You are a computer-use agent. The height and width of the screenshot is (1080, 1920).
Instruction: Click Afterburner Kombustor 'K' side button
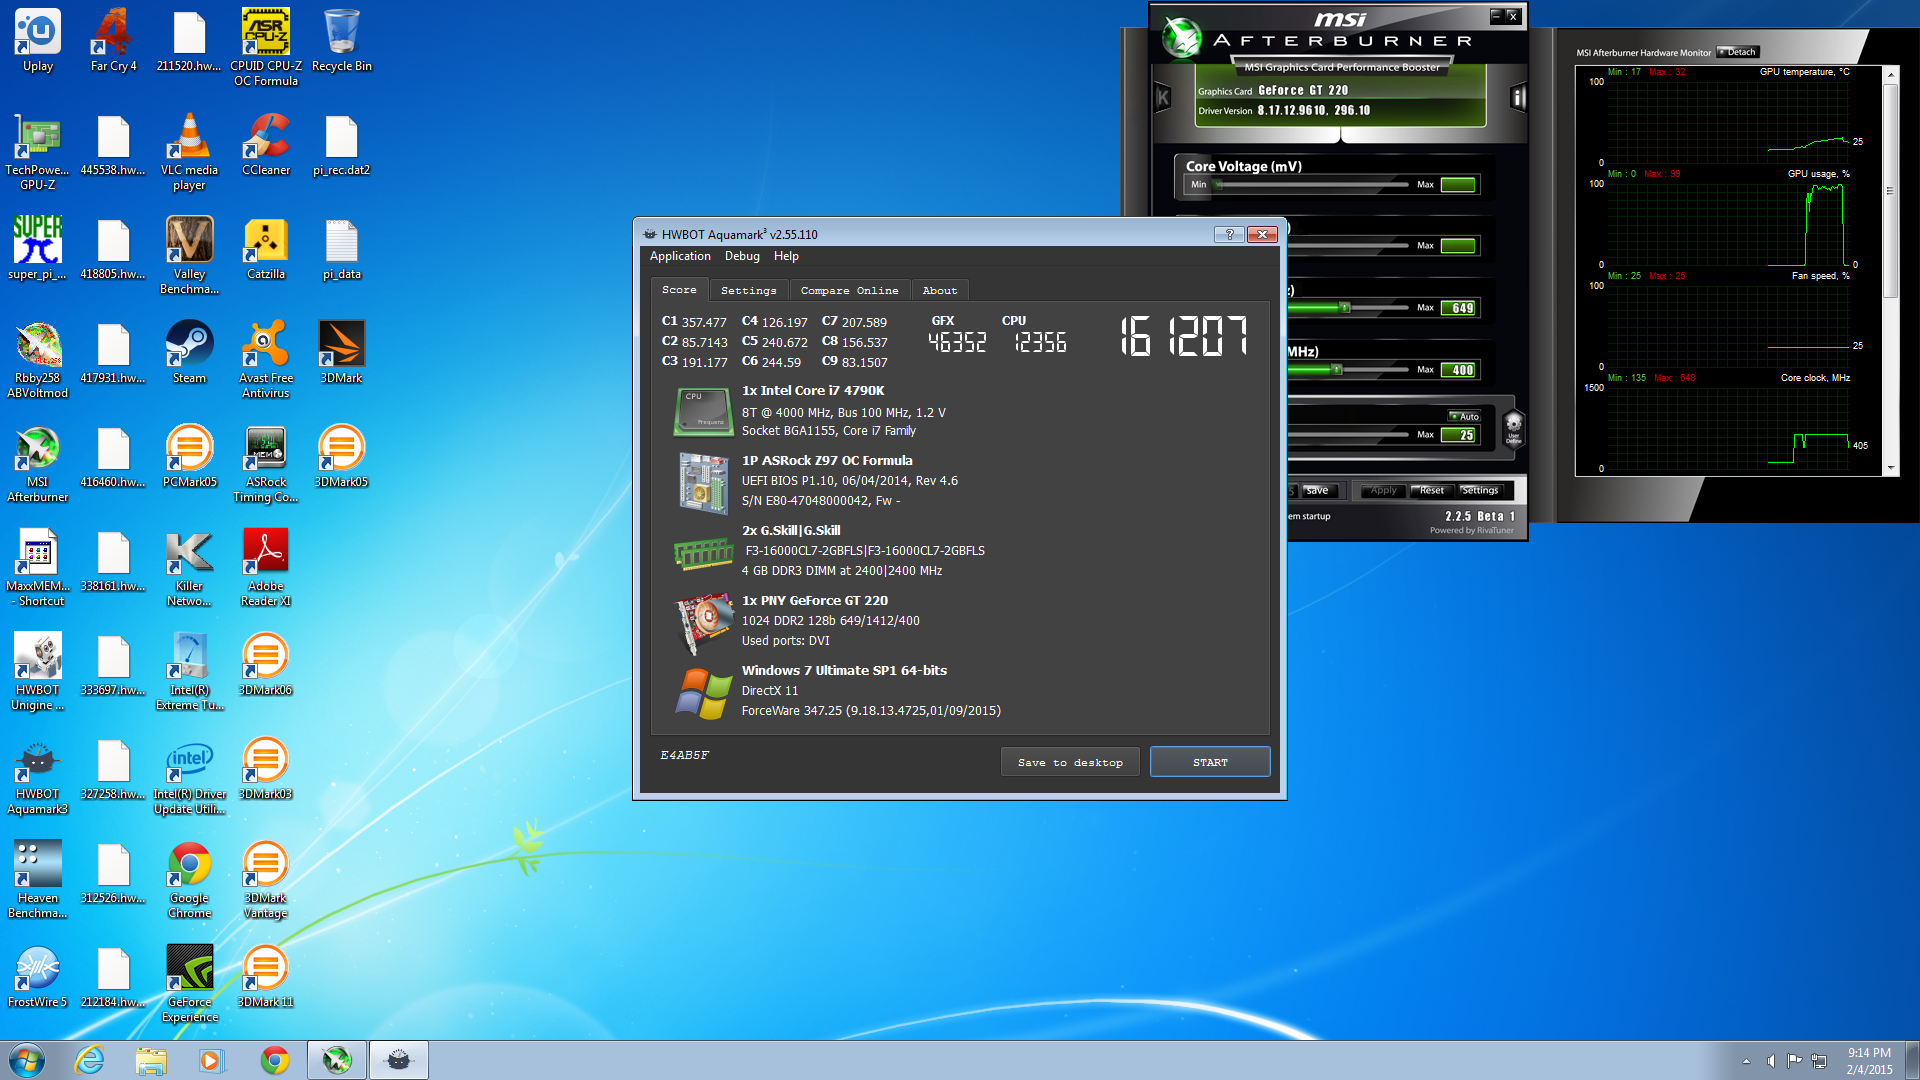tap(1162, 97)
